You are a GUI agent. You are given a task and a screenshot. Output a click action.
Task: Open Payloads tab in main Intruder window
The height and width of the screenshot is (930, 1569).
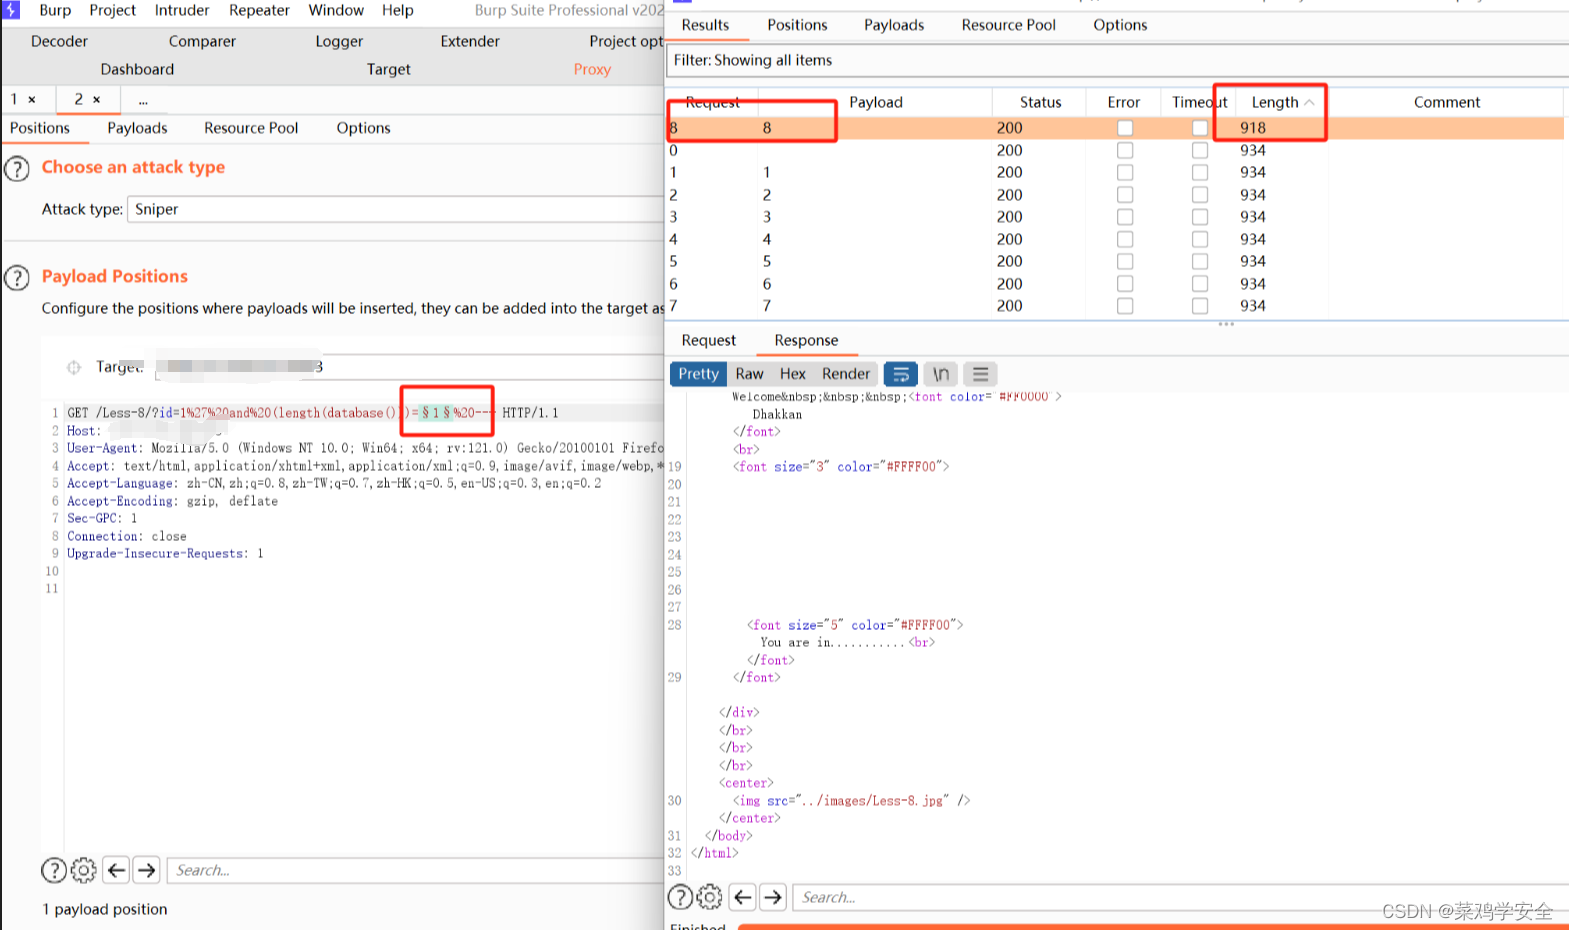(x=137, y=128)
